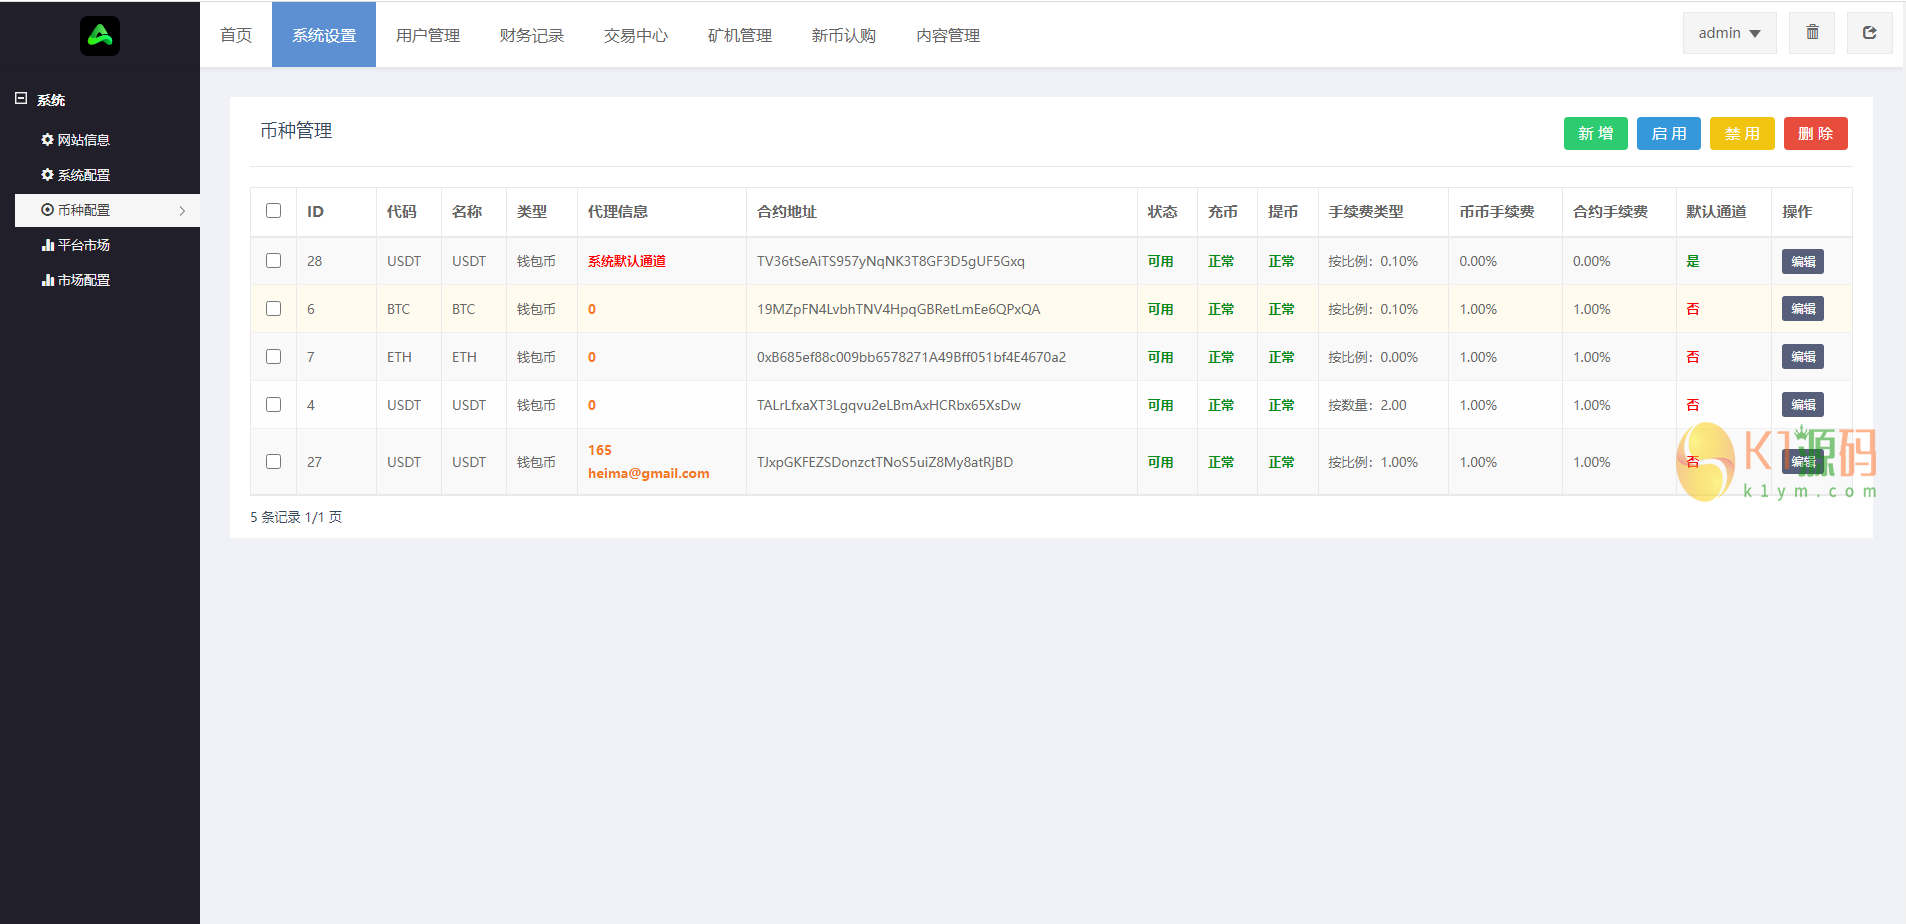The image size is (1906, 924).
Task: Click the logout arrow icon in header
Action: pos(1868,33)
